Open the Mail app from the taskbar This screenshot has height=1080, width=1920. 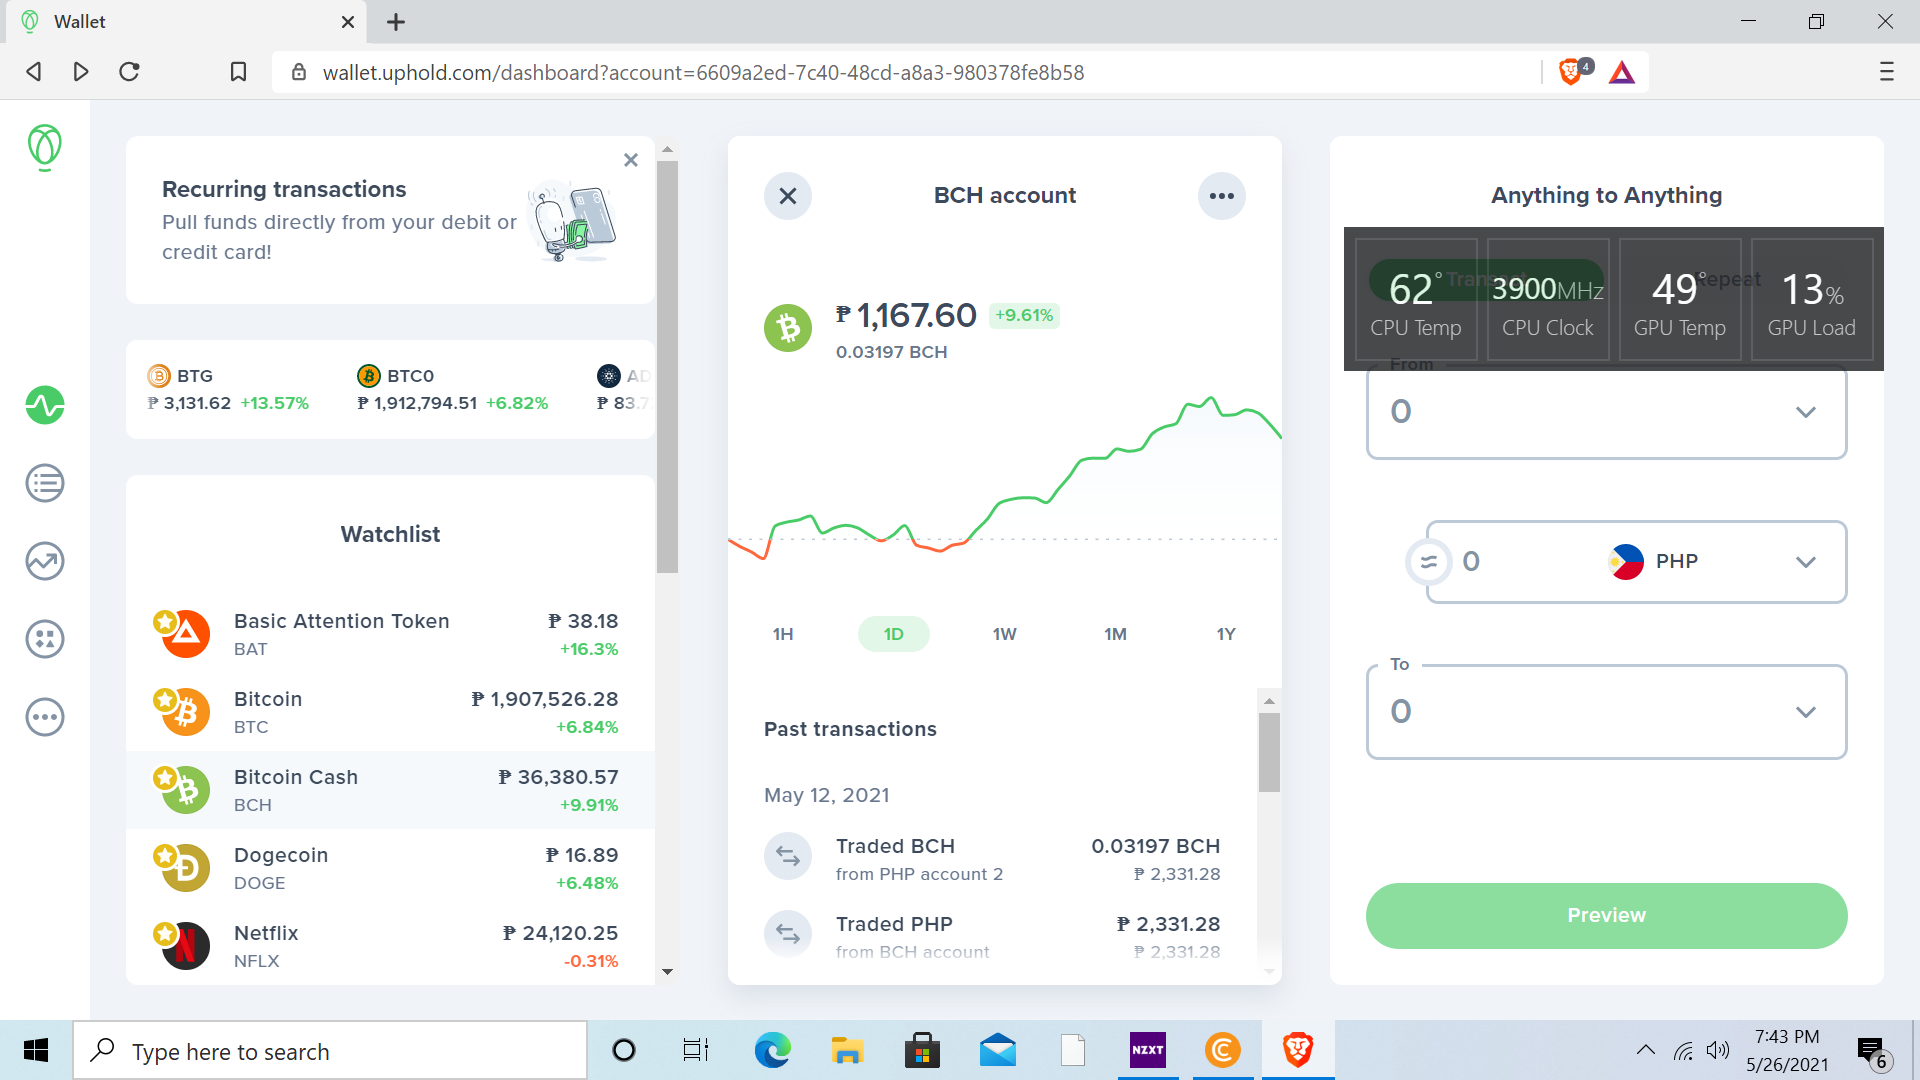pos(998,1050)
